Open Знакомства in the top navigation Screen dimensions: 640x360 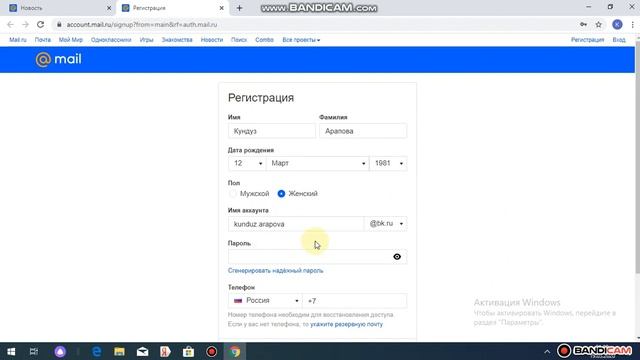[x=177, y=40]
